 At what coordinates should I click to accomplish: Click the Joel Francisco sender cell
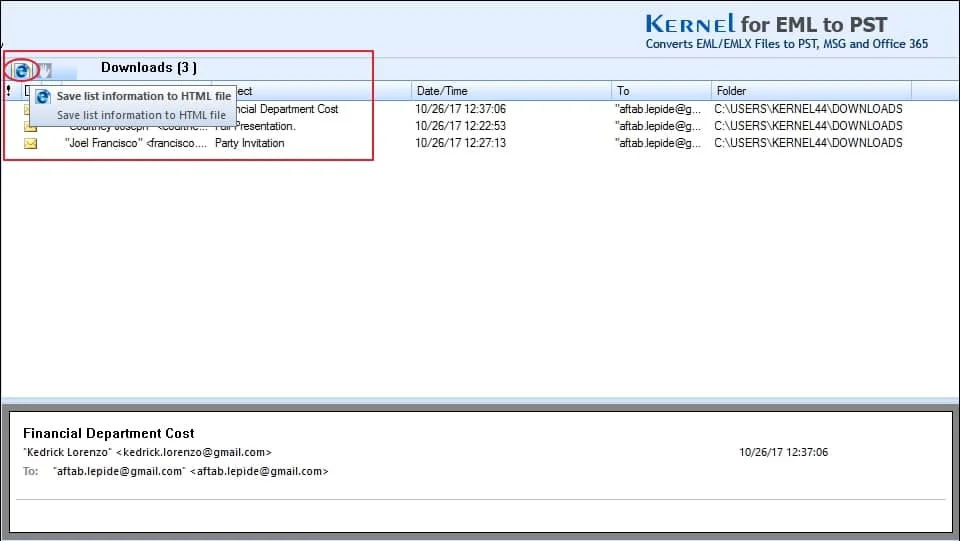[x=136, y=143]
